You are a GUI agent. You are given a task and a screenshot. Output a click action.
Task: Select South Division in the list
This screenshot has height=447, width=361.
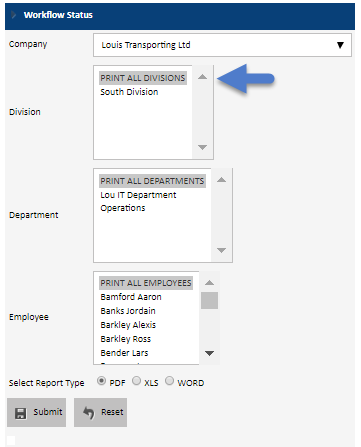[x=129, y=92]
